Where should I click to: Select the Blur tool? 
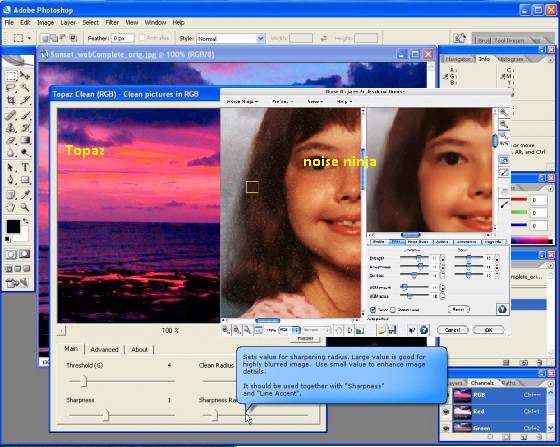click(x=11, y=152)
